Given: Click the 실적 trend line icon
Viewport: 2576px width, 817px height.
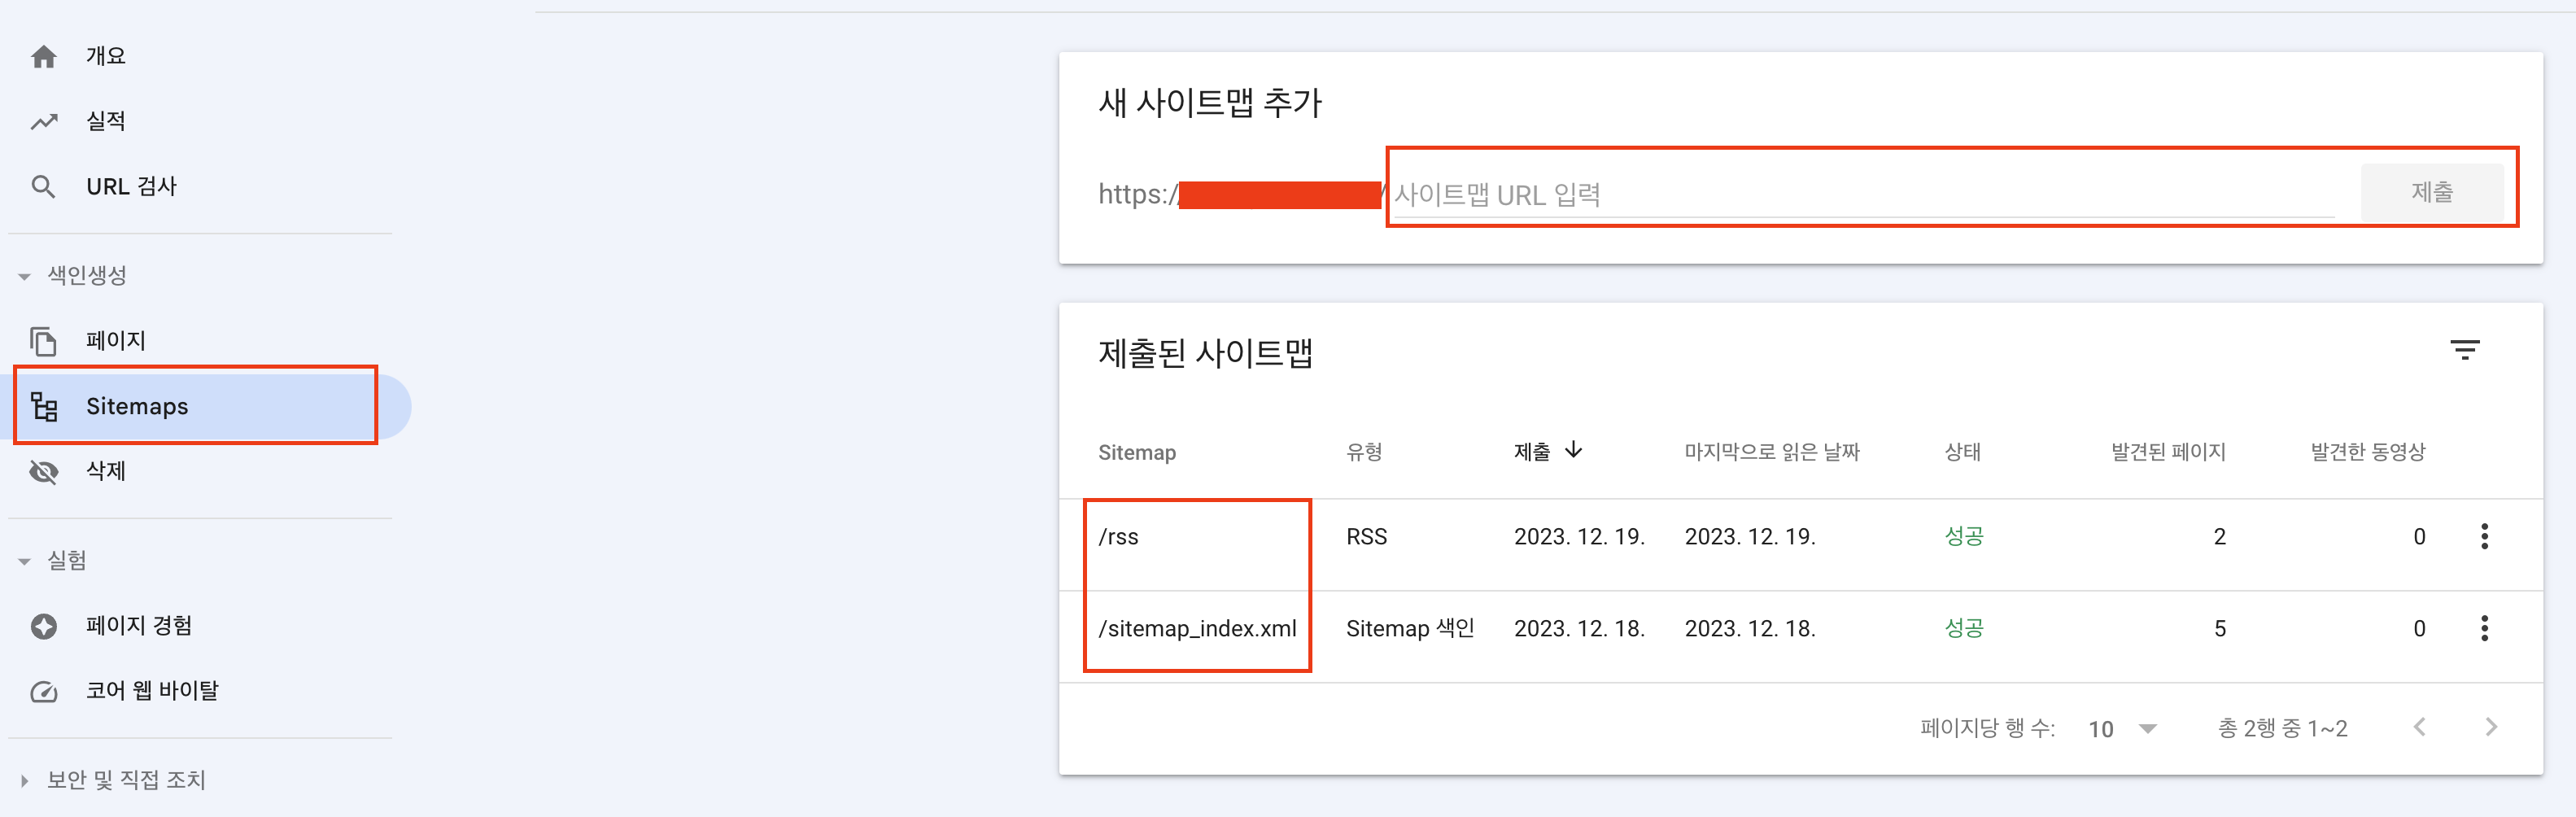Looking at the screenshot, I should pos(43,122).
